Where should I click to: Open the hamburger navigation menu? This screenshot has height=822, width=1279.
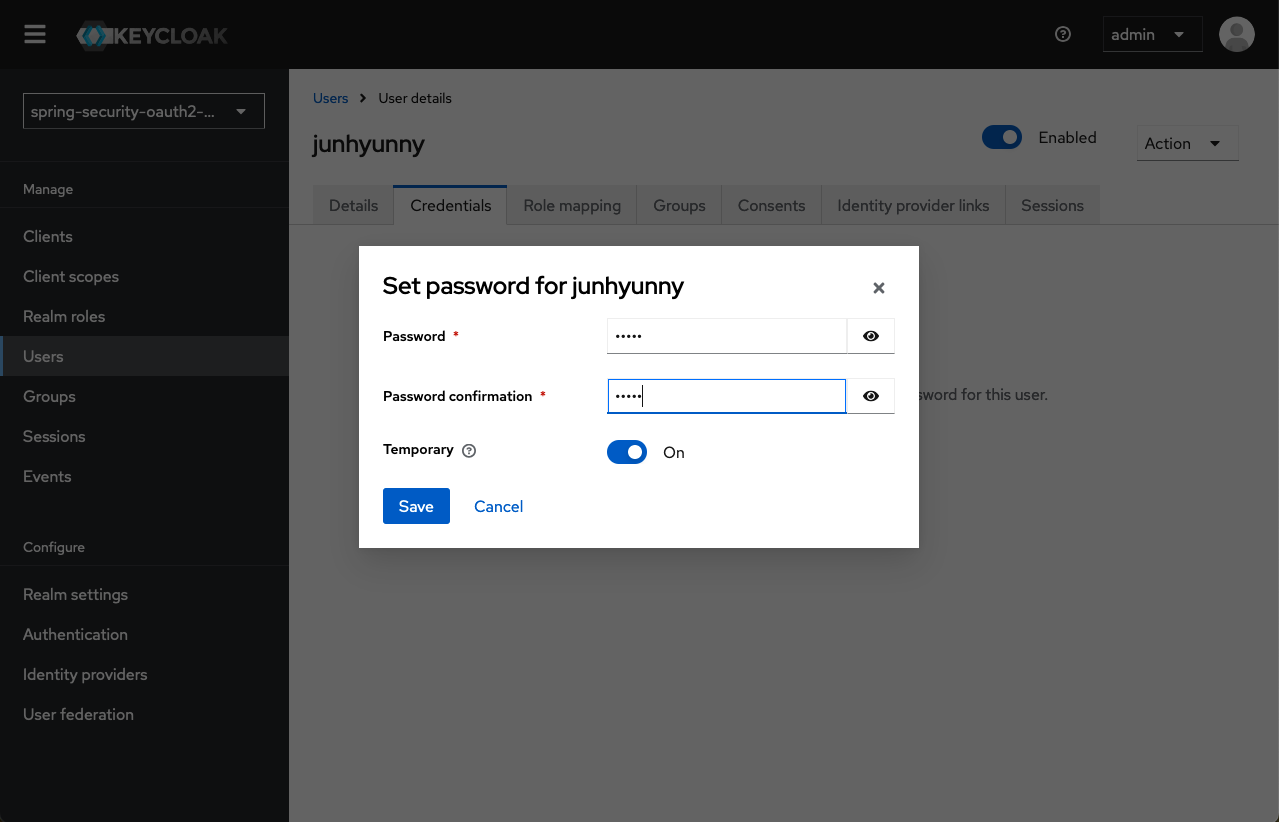35,34
